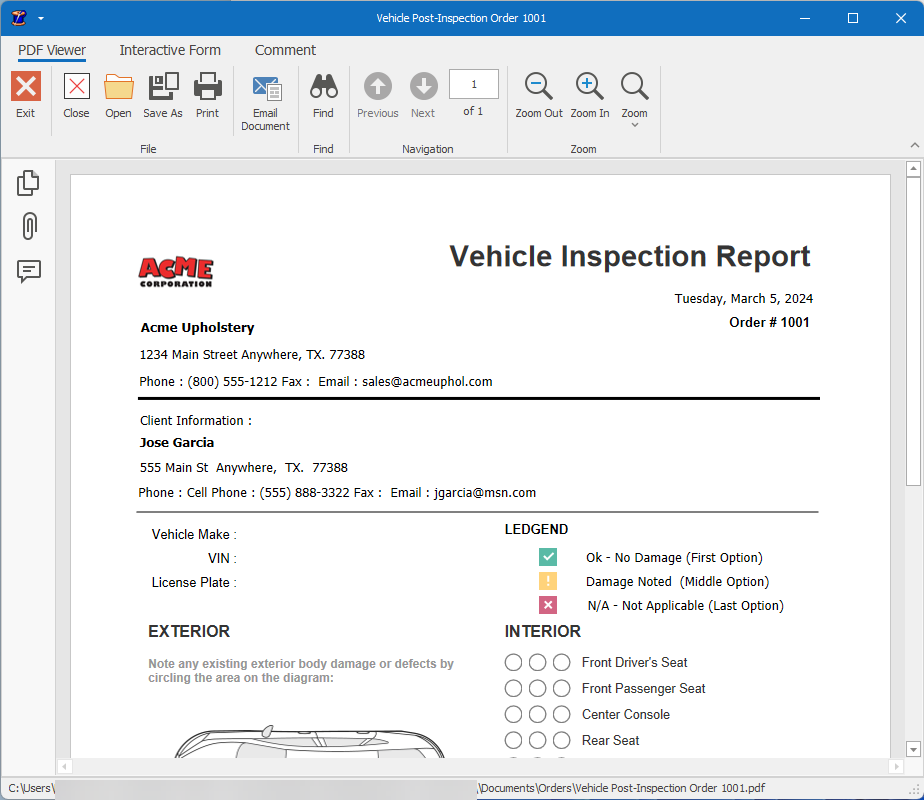Show the Comments sidebar panel
Image resolution: width=924 pixels, height=800 pixels.
click(28, 271)
